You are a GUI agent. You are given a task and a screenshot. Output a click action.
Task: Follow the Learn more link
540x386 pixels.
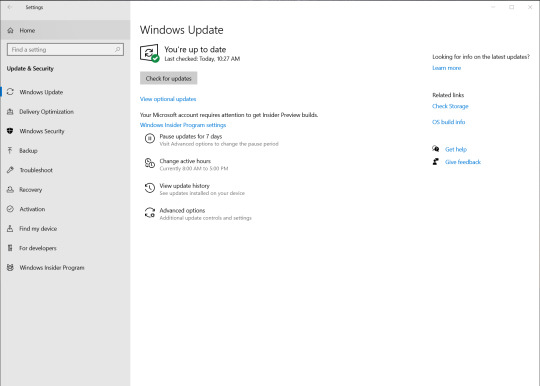pyautogui.click(x=446, y=68)
